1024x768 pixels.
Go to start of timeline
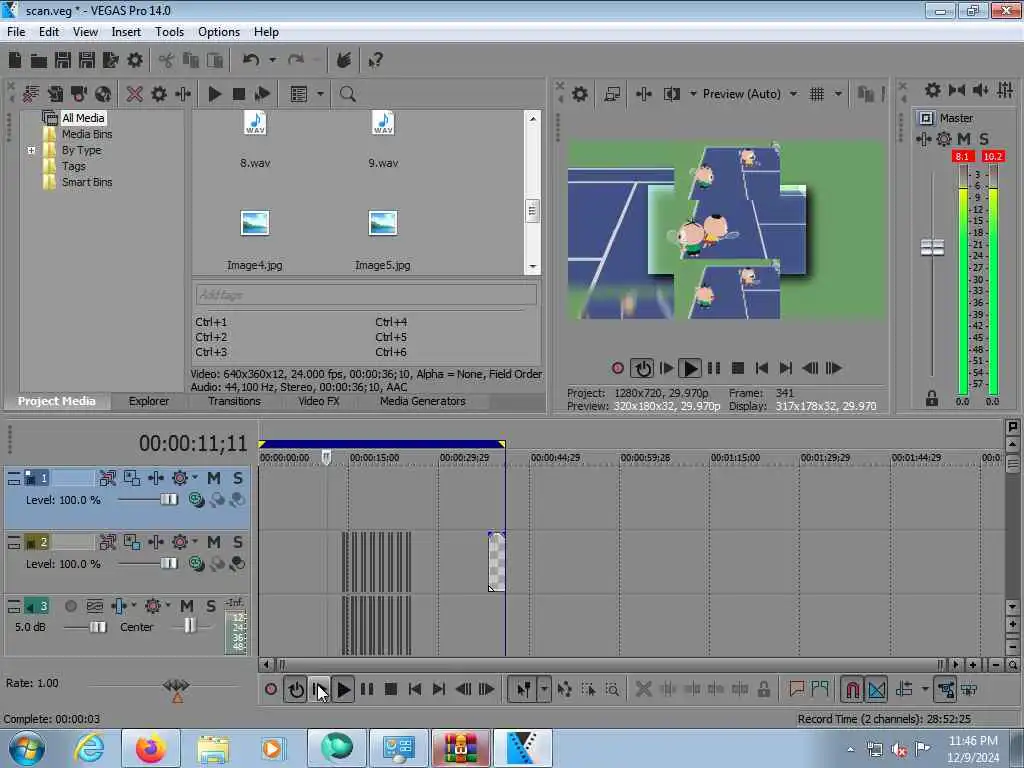[415, 689]
